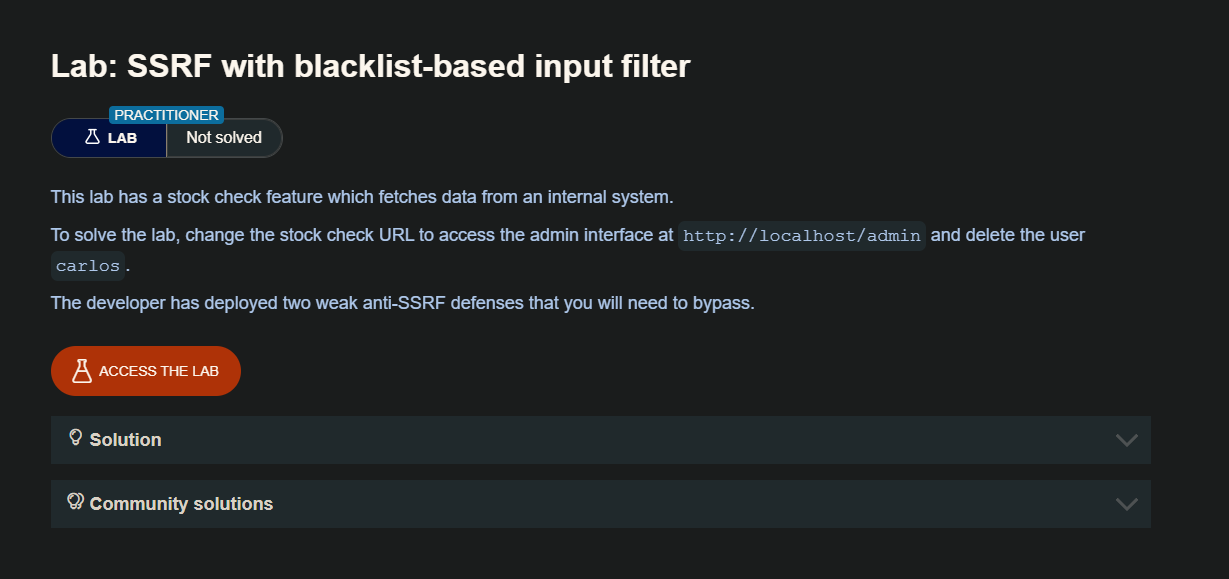
Task: Click the http://localhost/admin code snippet
Action: pyautogui.click(x=802, y=236)
